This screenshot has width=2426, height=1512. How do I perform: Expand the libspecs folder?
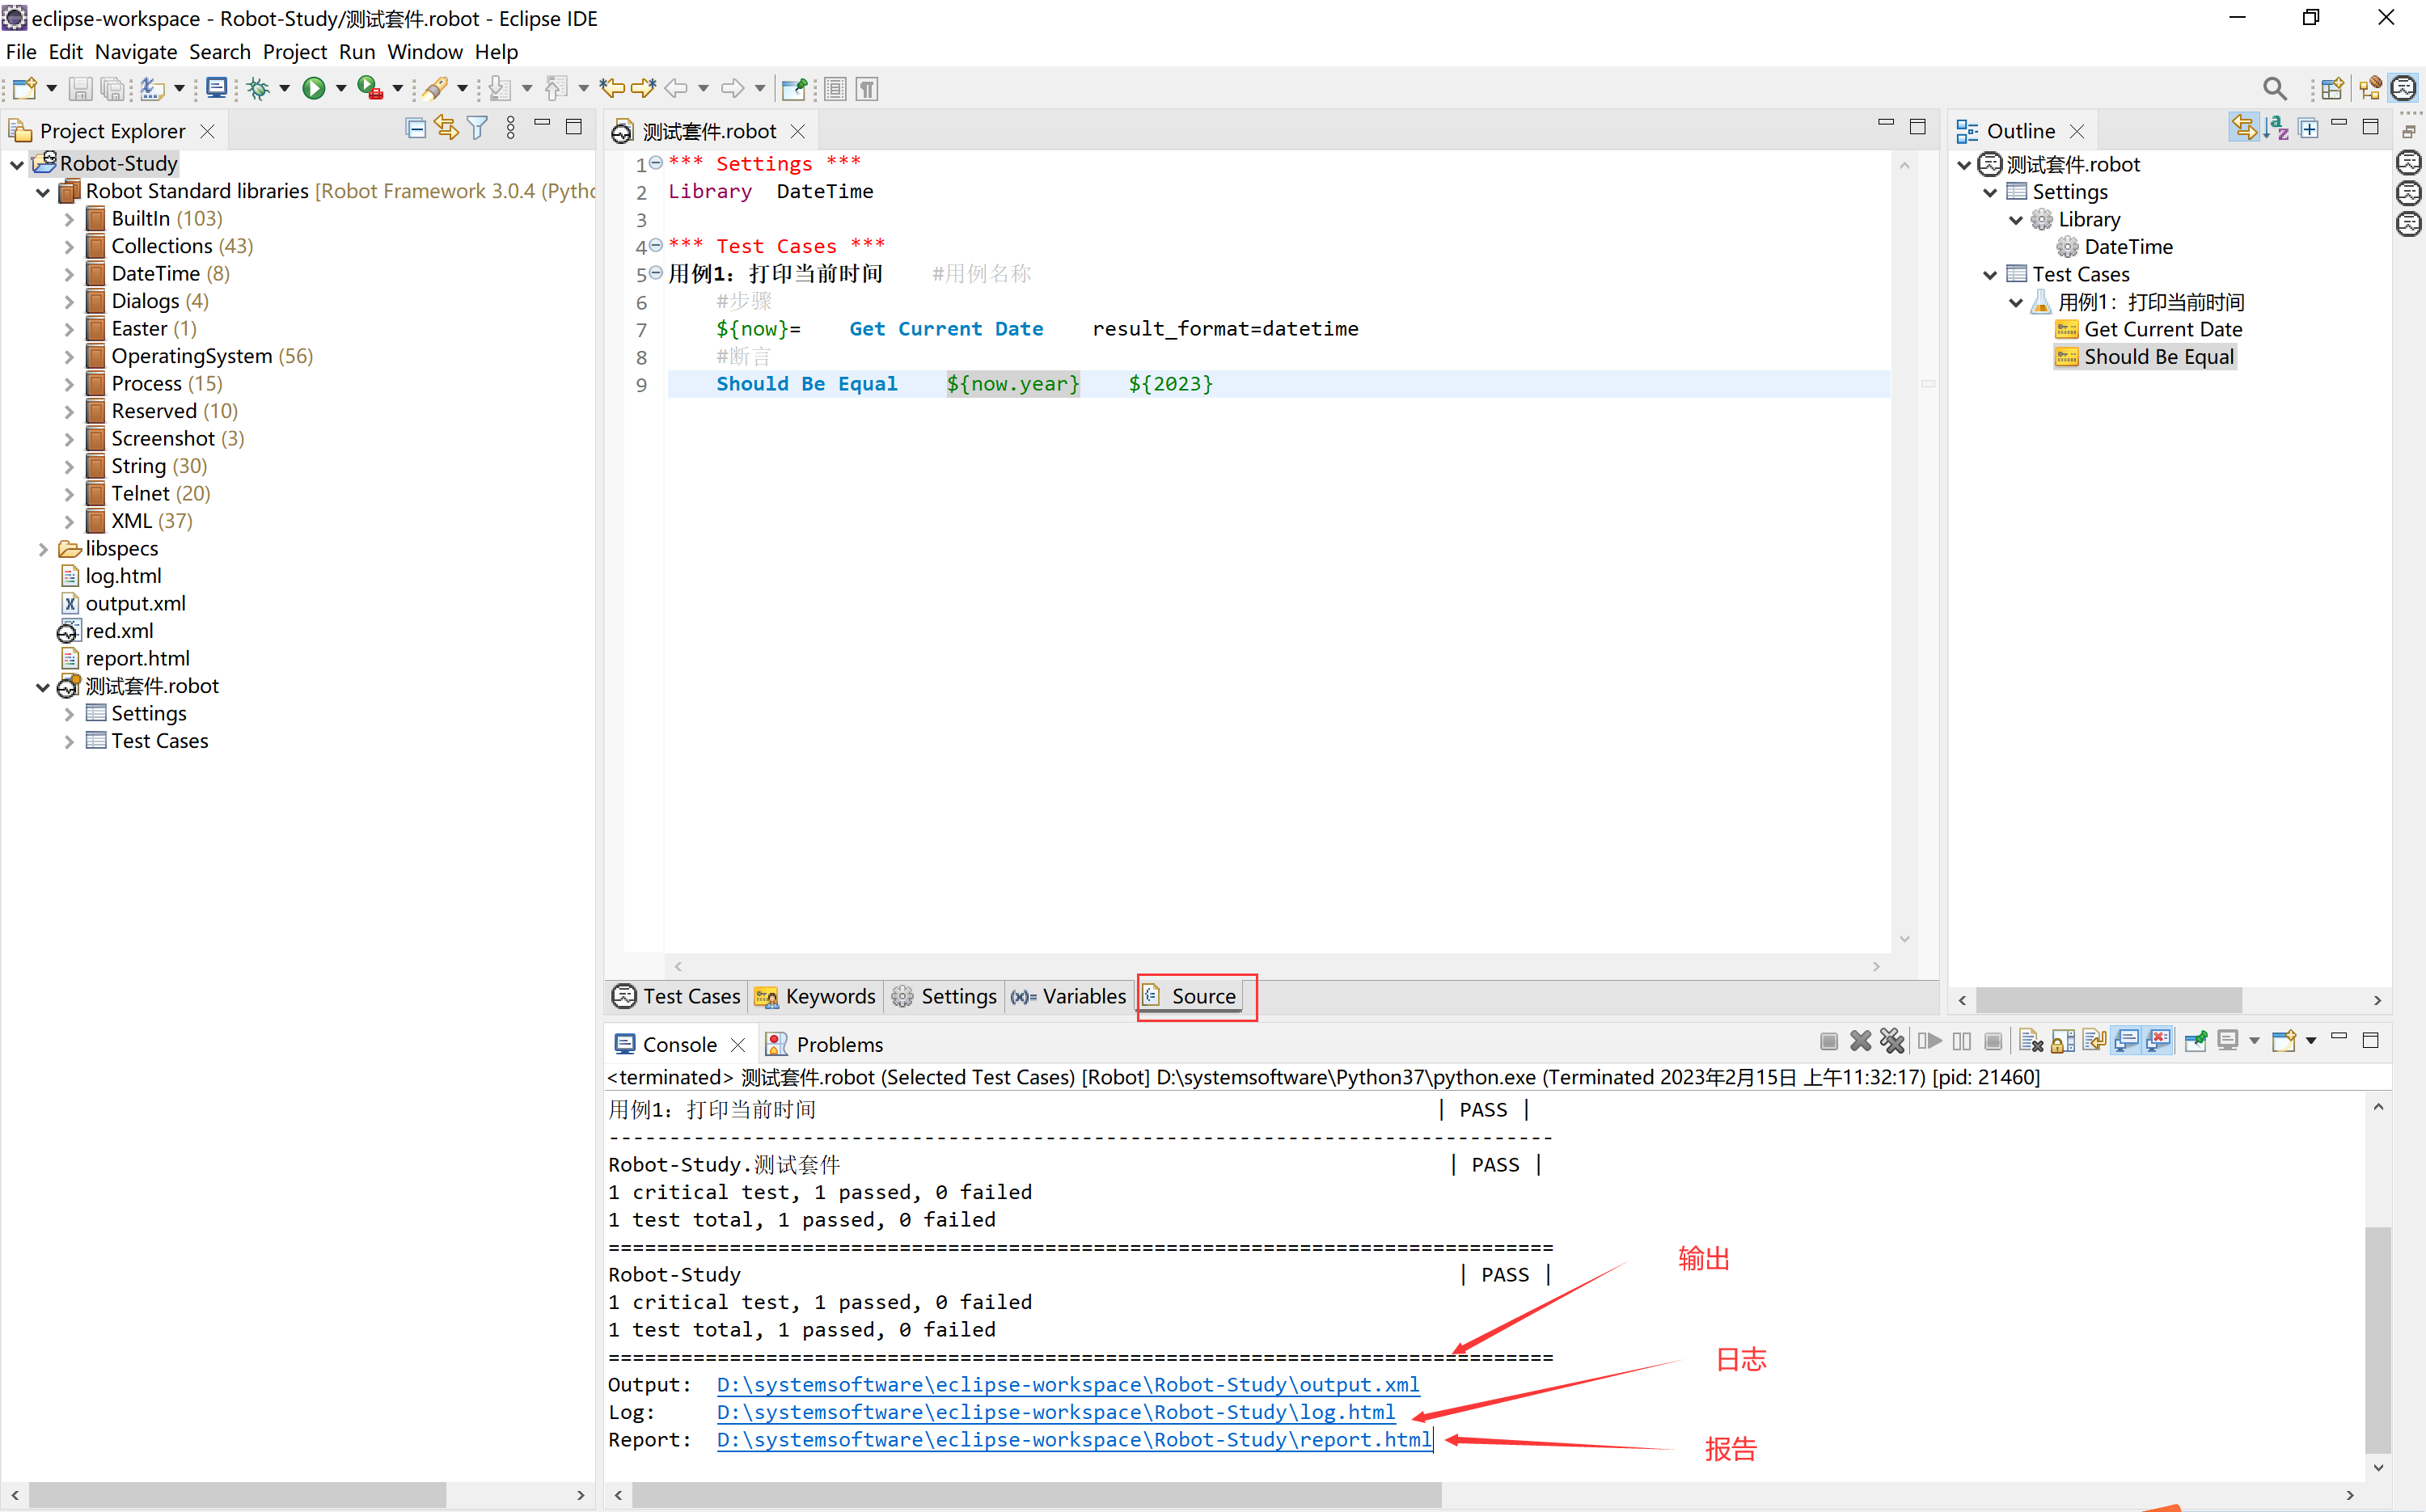tap(43, 549)
